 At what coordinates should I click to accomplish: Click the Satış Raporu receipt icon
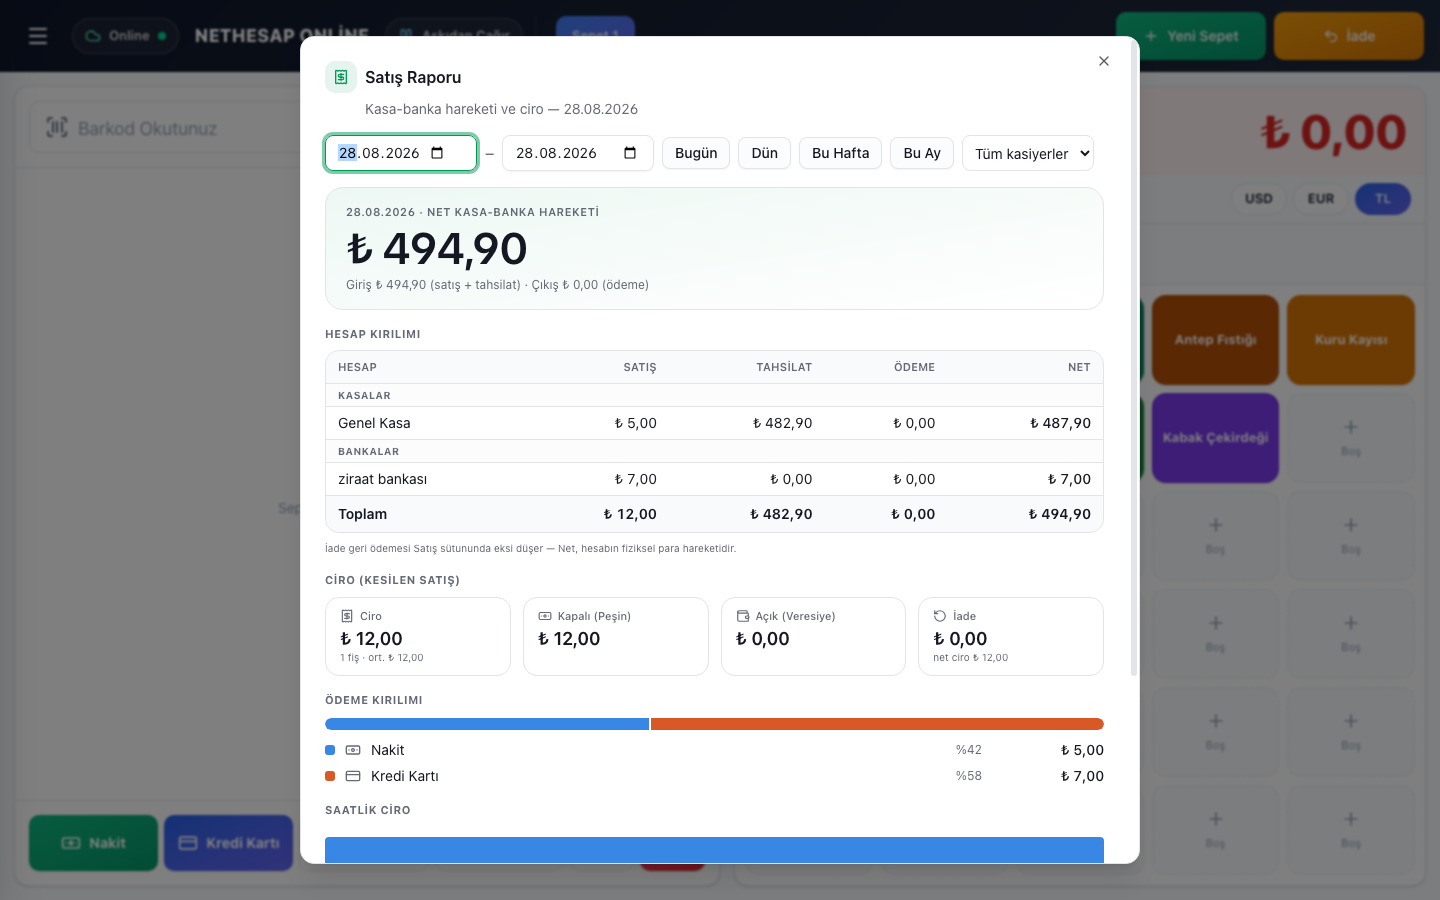coord(341,77)
